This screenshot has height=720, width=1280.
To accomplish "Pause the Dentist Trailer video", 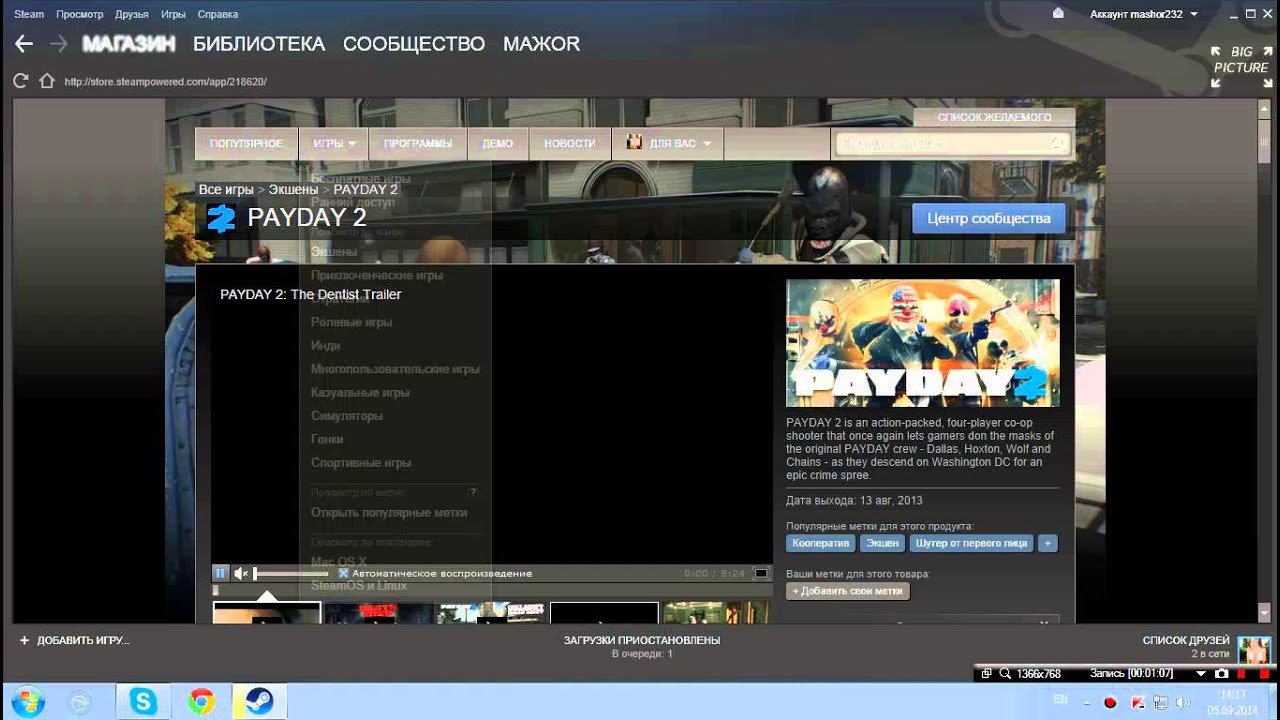I will tap(220, 573).
